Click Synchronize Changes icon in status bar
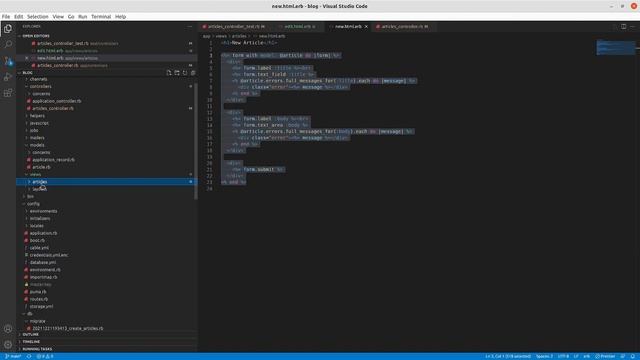 coord(29,356)
